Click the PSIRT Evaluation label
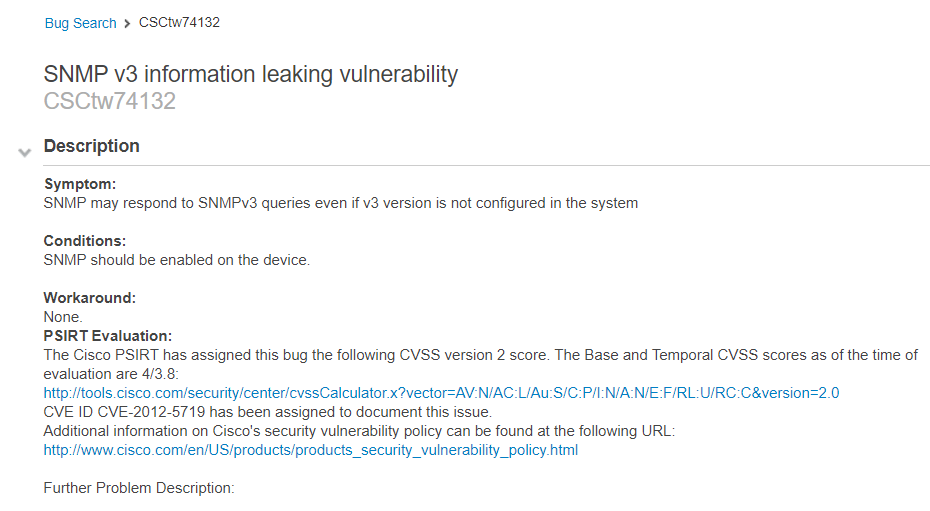Image resolution: width=930 pixels, height=511 pixels. click(x=108, y=336)
